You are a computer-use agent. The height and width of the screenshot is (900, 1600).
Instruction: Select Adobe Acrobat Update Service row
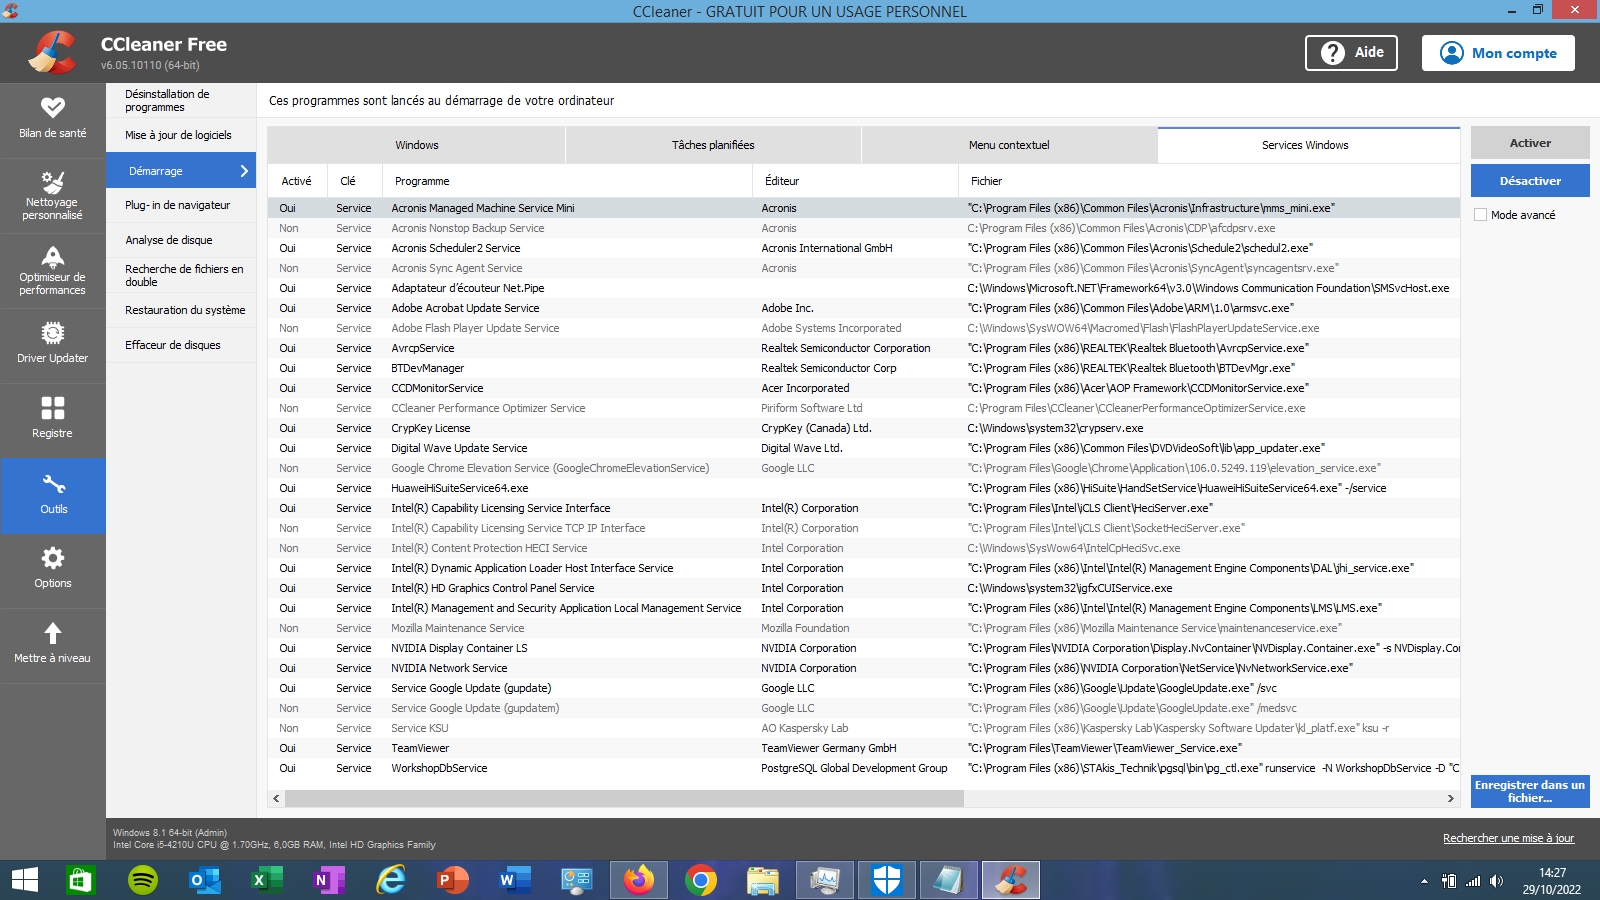point(864,308)
